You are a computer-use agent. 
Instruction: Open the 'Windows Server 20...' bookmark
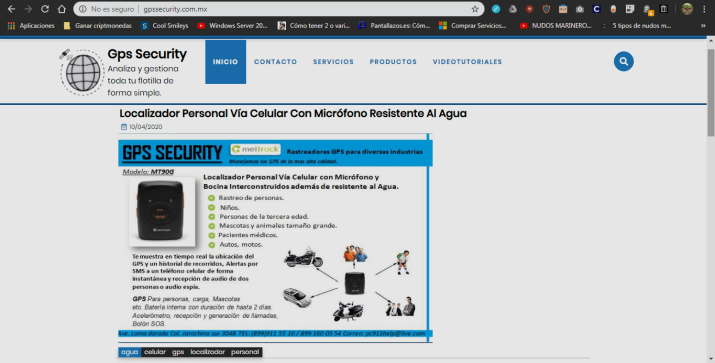pyautogui.click(x=233, y=26)
